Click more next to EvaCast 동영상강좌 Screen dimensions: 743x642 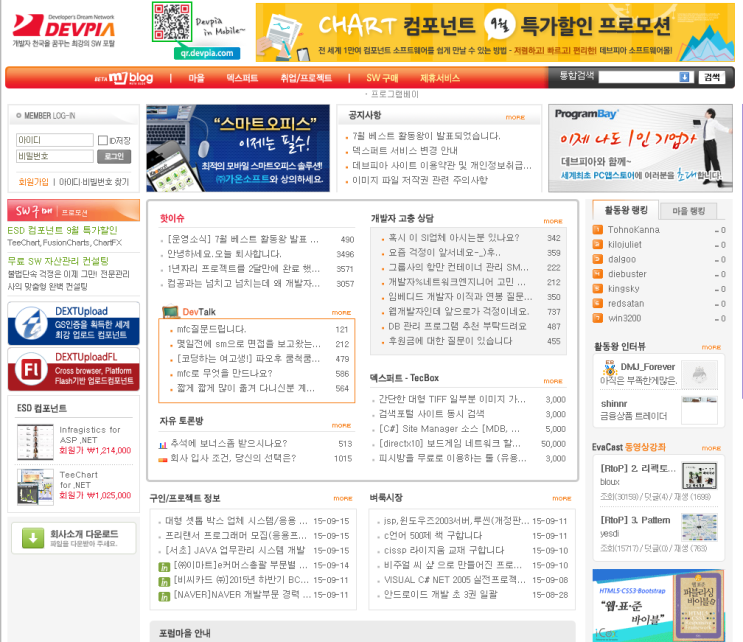coord(711,448)
